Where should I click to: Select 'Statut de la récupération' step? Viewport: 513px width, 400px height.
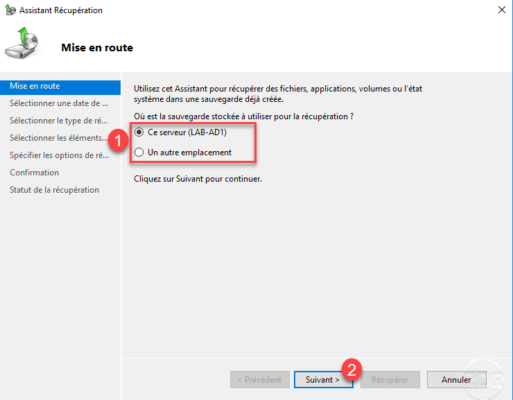point(54,190)
